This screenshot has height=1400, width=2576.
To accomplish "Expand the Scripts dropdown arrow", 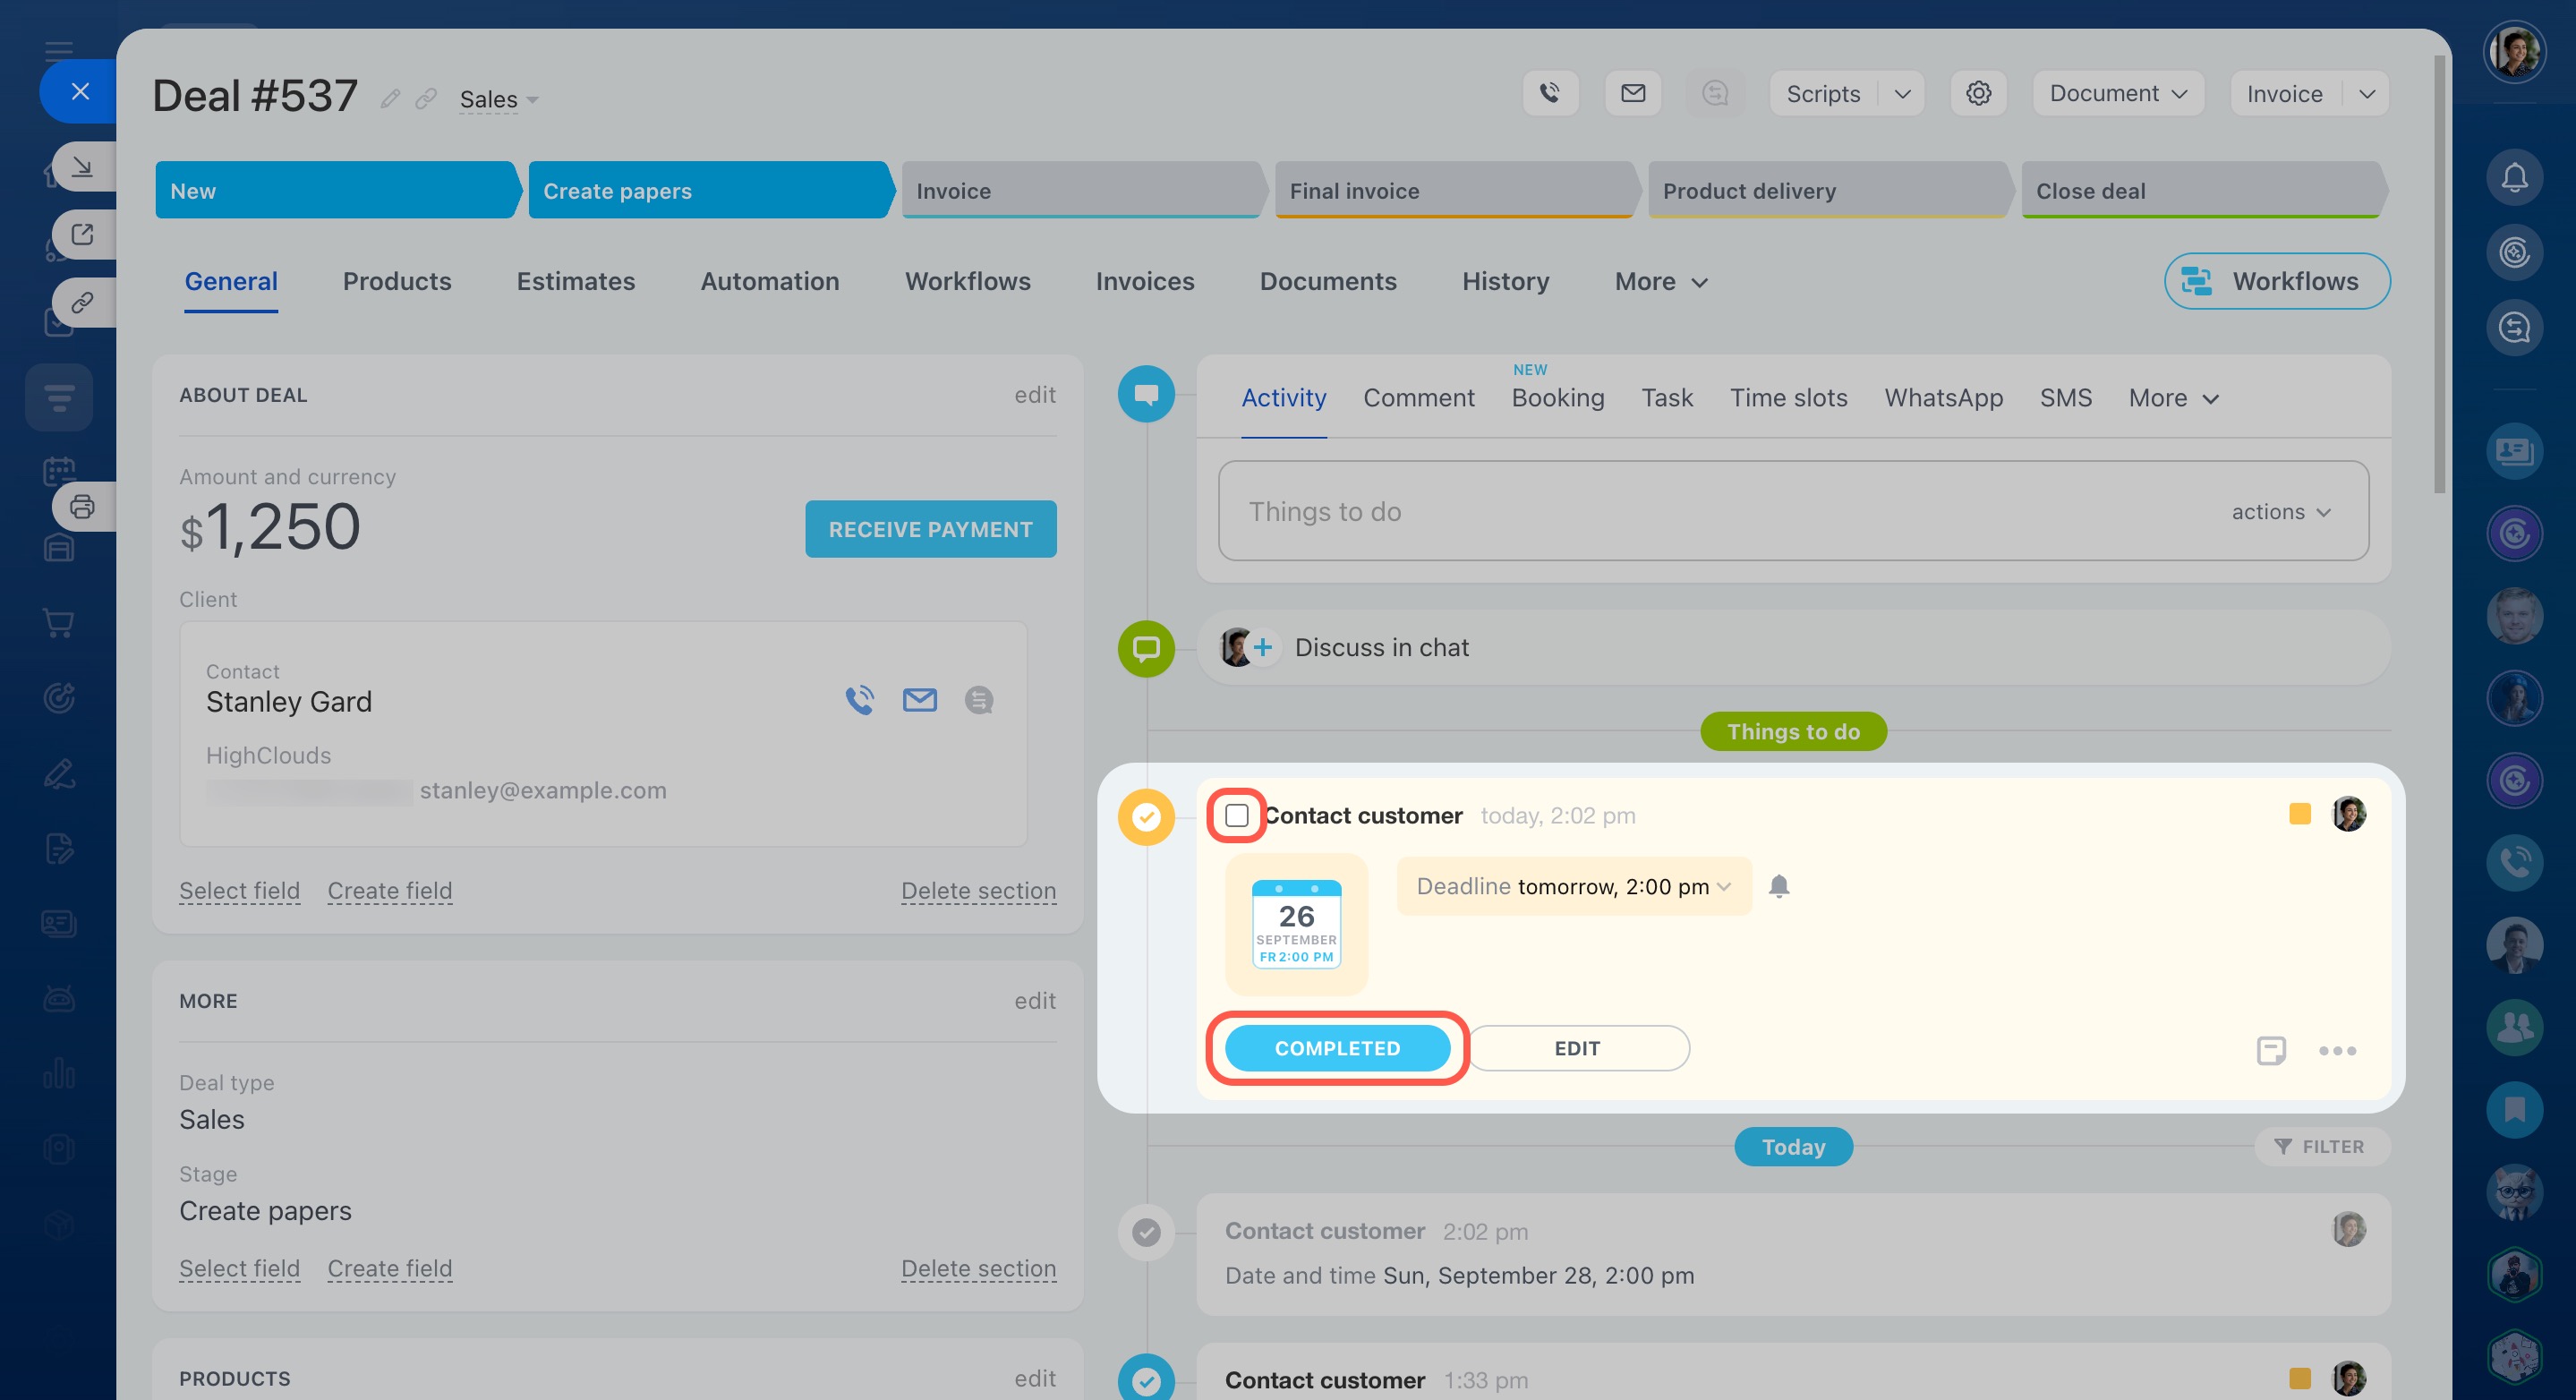I will pos(1902,93).
